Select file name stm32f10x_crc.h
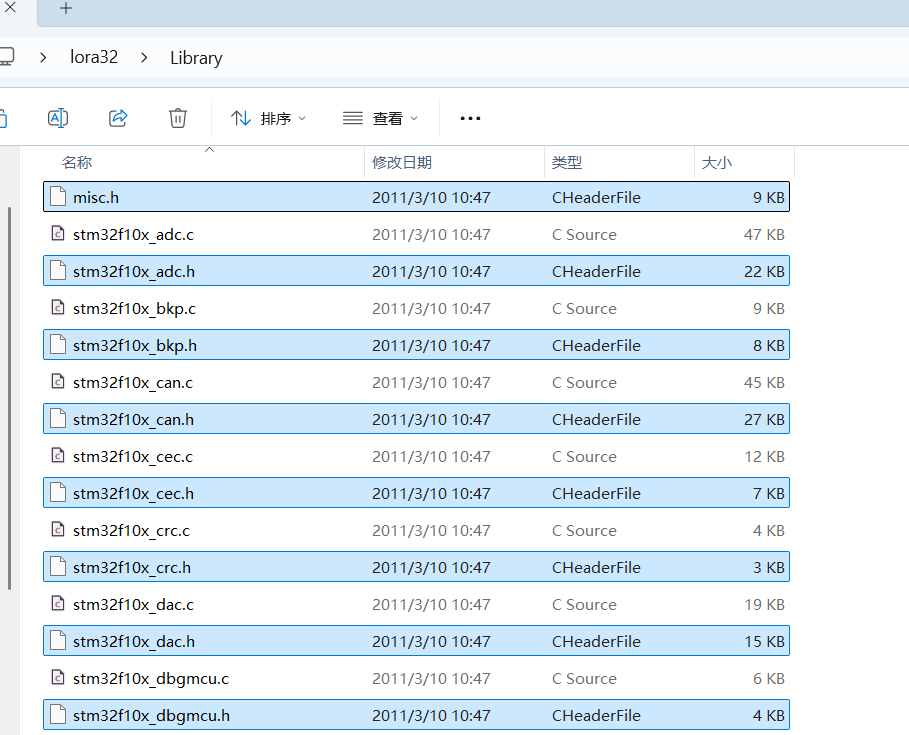This screenshot has width=909, height=735. (x=132, y=568)
